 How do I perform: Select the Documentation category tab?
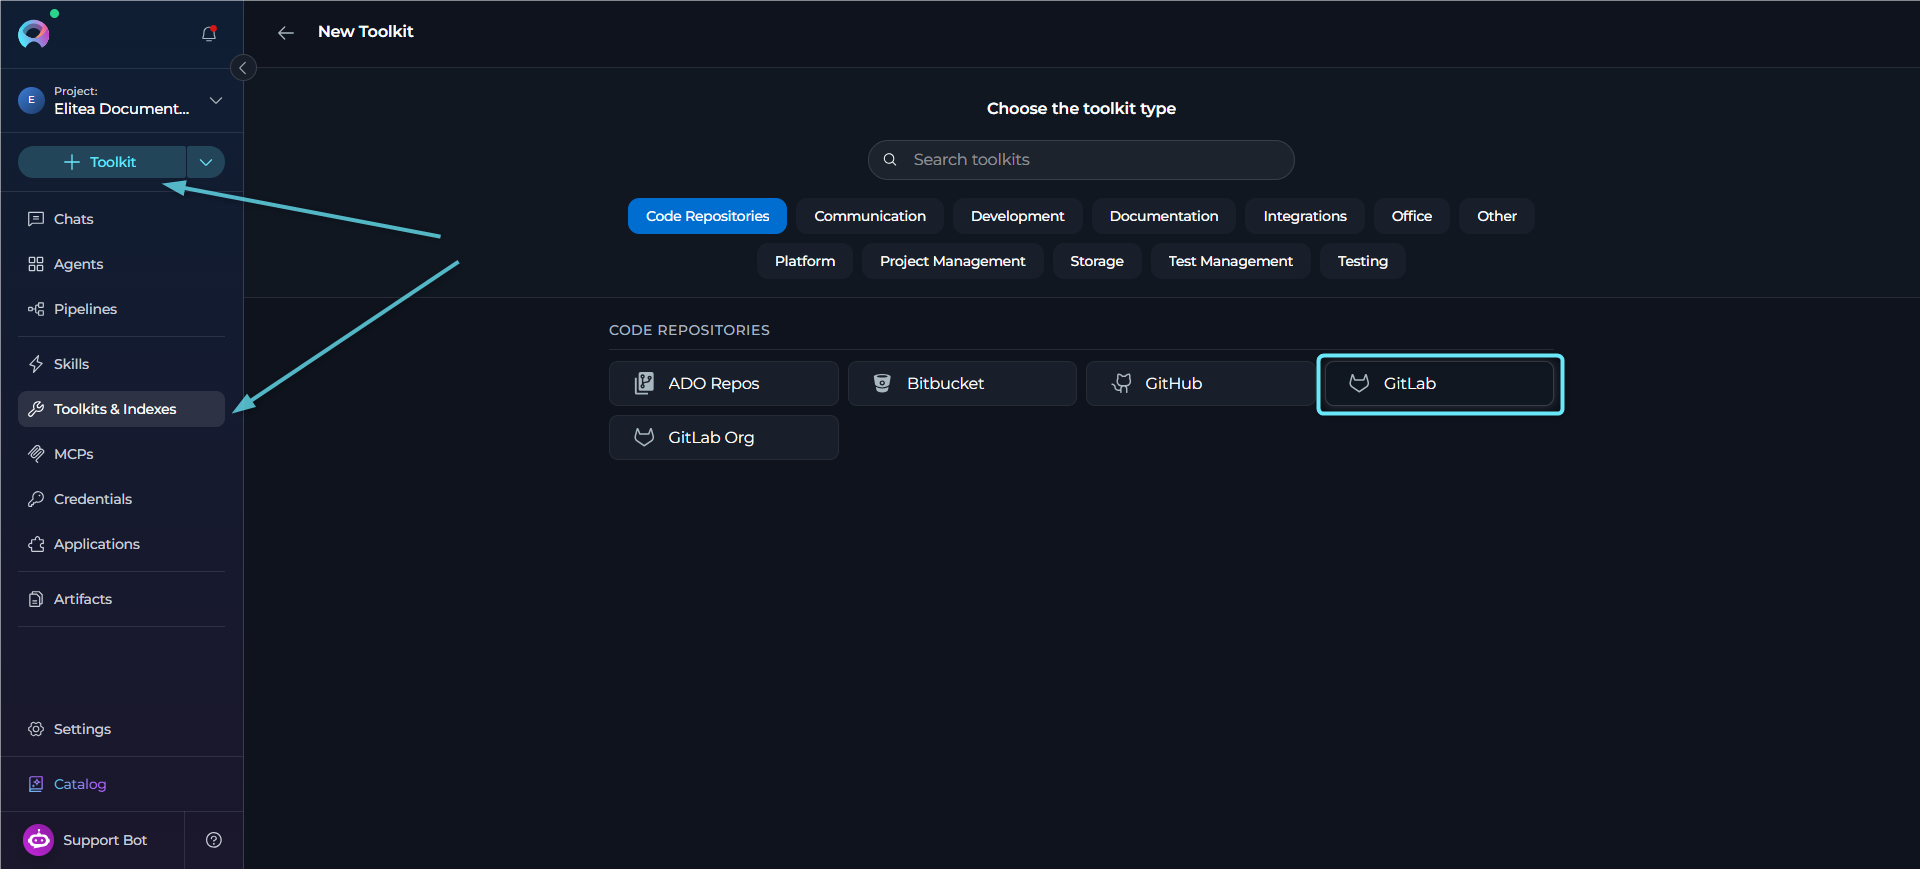point(1164,216)
